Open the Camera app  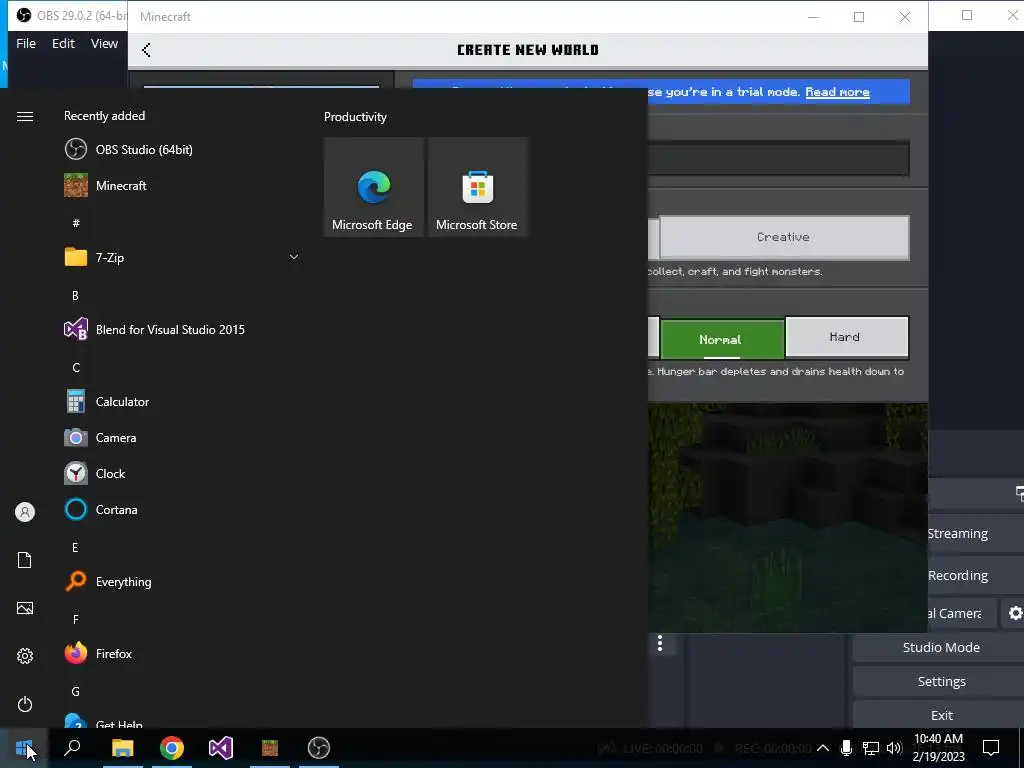pos(183,438)
